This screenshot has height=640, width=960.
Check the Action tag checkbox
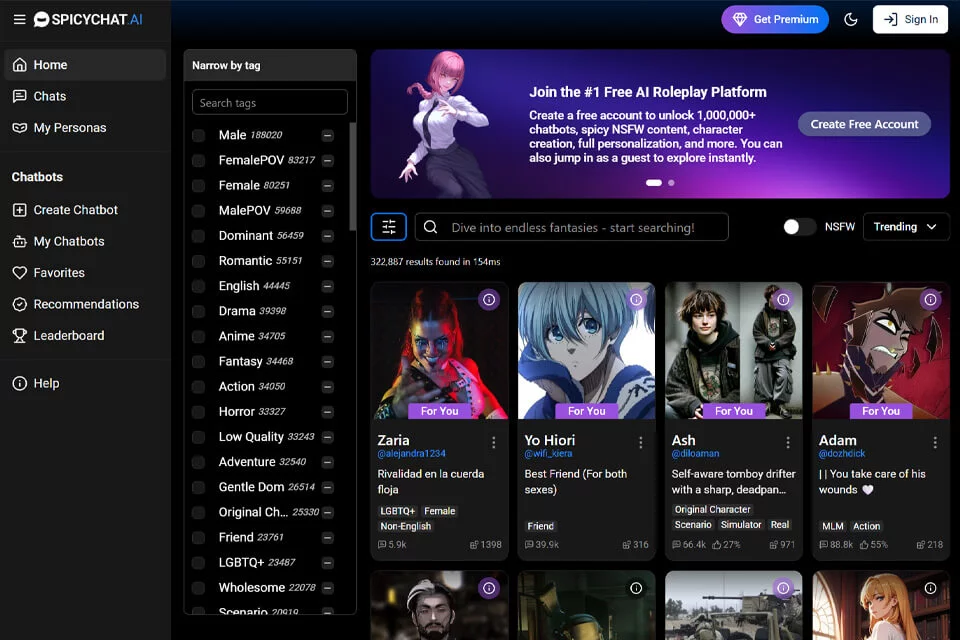198,386
